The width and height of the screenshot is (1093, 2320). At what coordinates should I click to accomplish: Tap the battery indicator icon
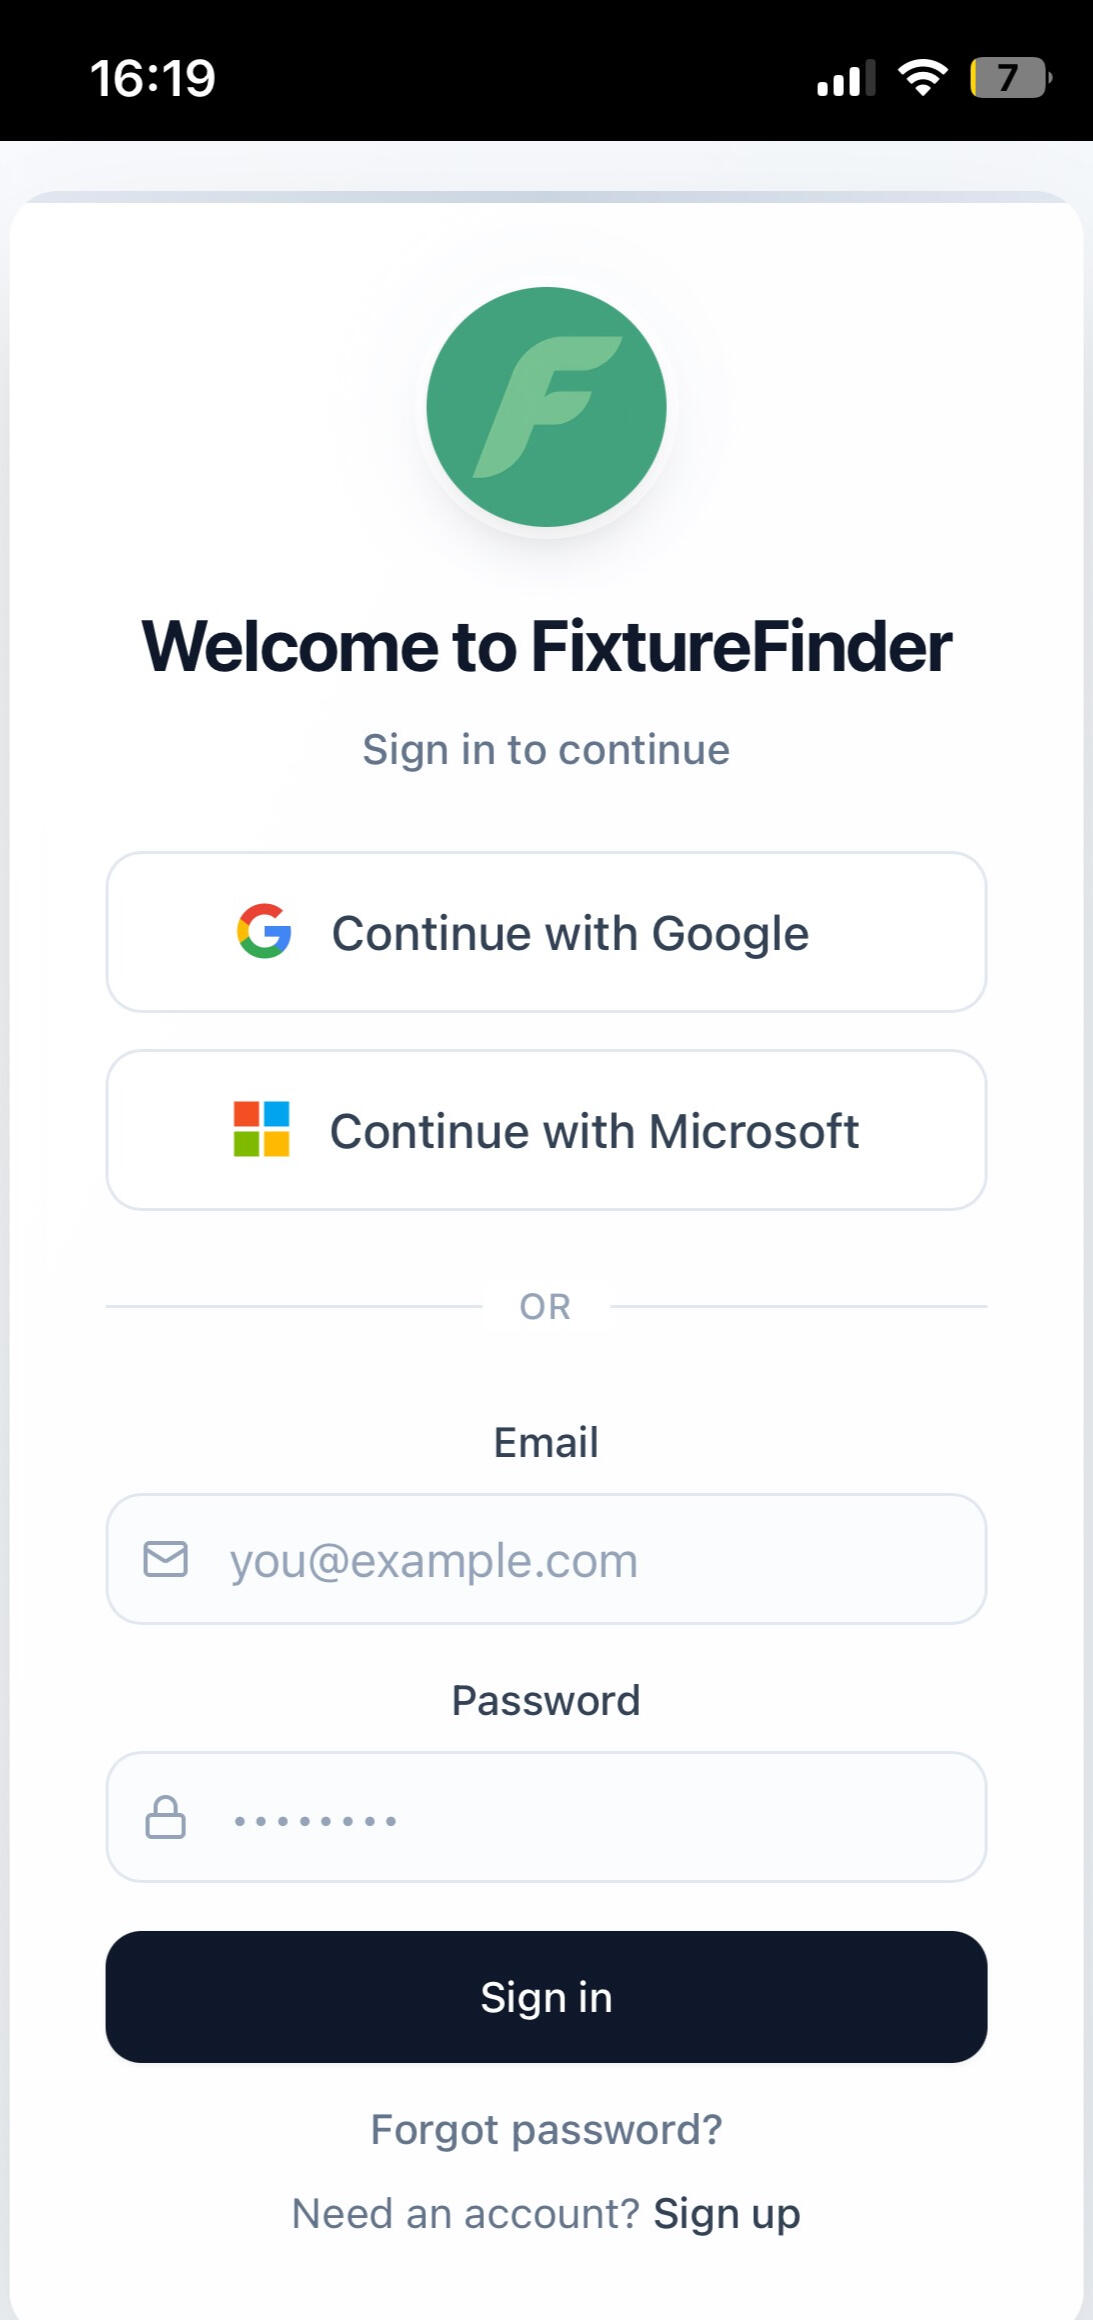pyautogui.click(x=1009, y=78)
